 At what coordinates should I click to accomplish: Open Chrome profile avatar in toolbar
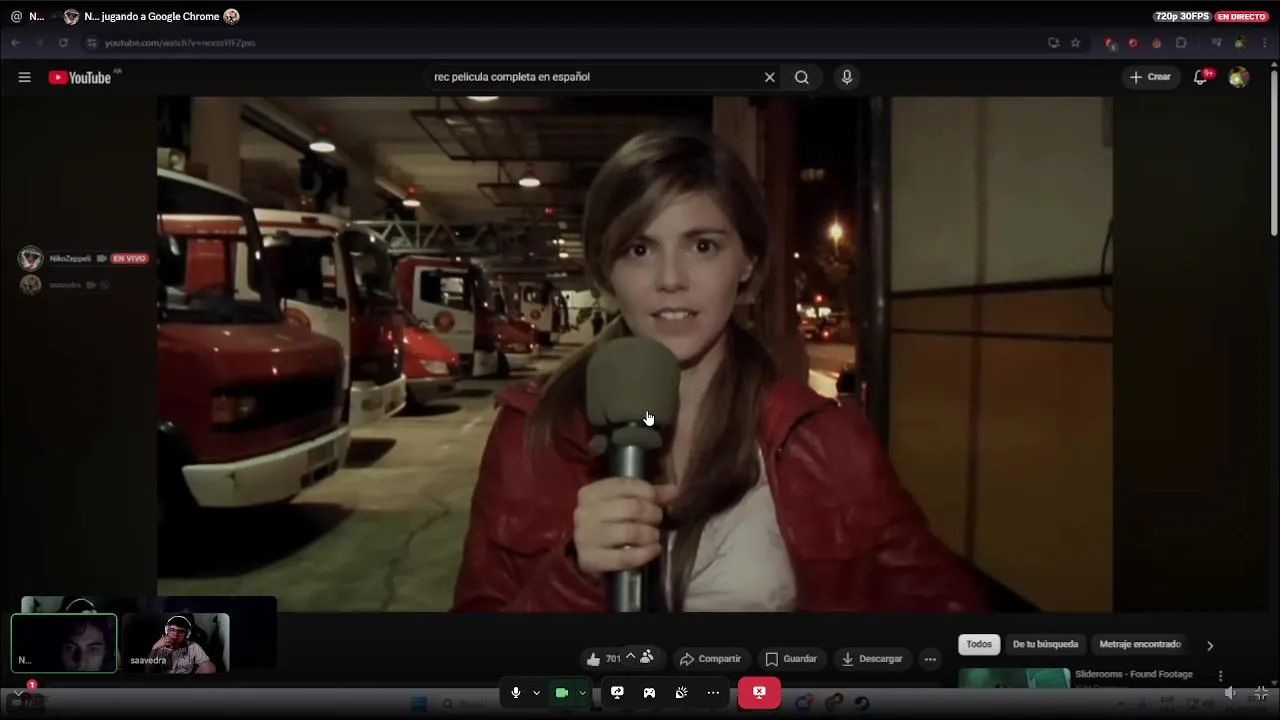1240,43
